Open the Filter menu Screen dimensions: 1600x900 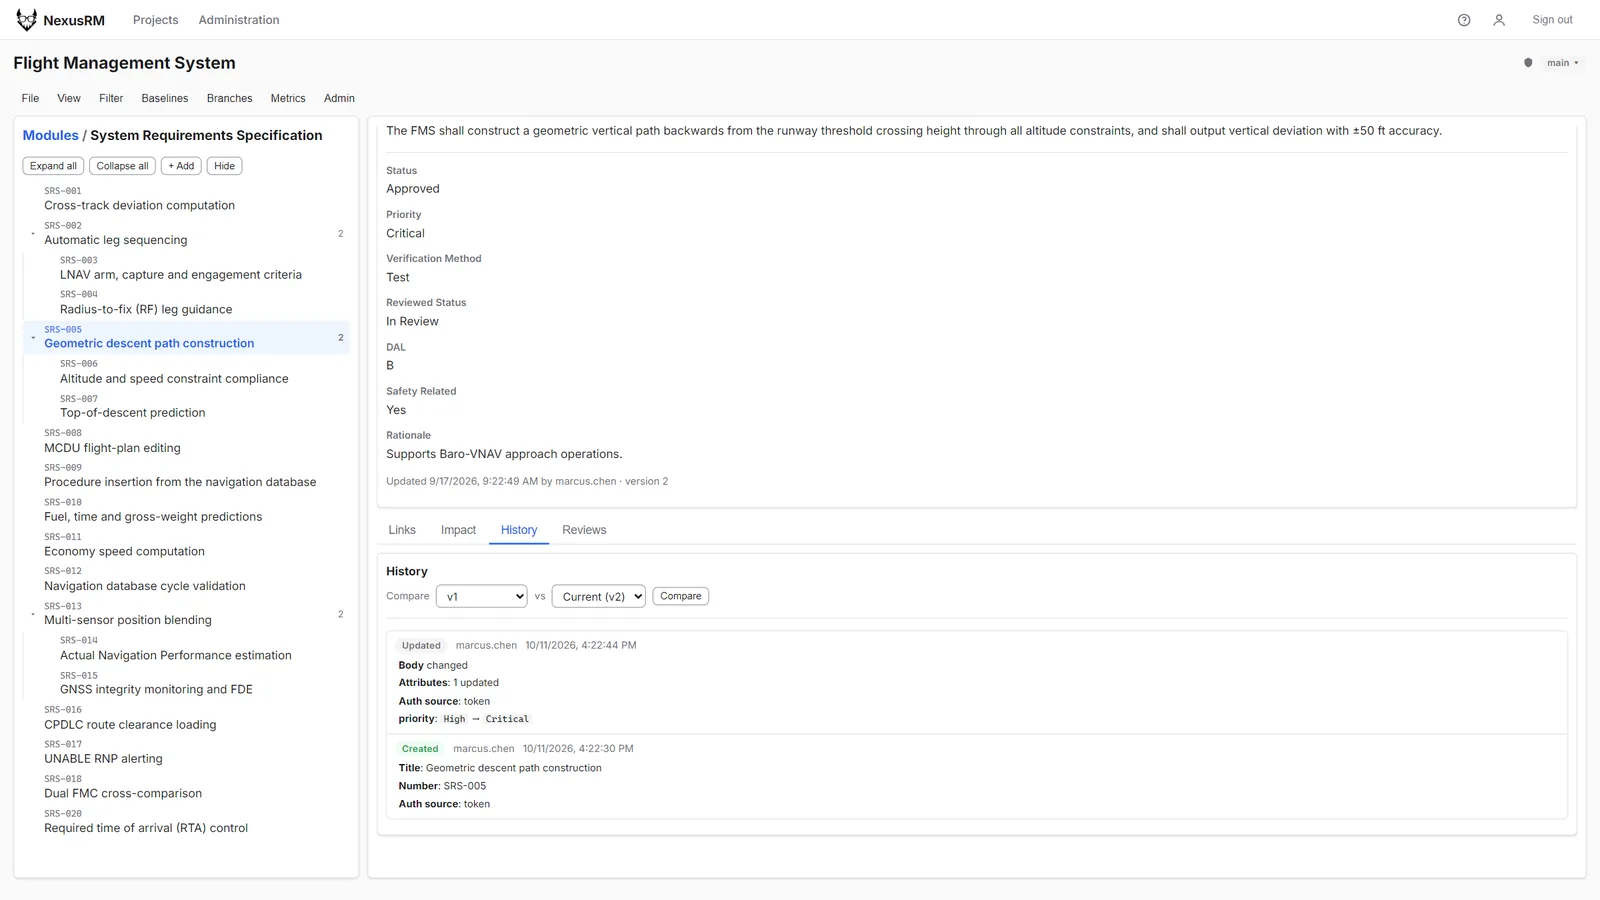tap(111, 98)
